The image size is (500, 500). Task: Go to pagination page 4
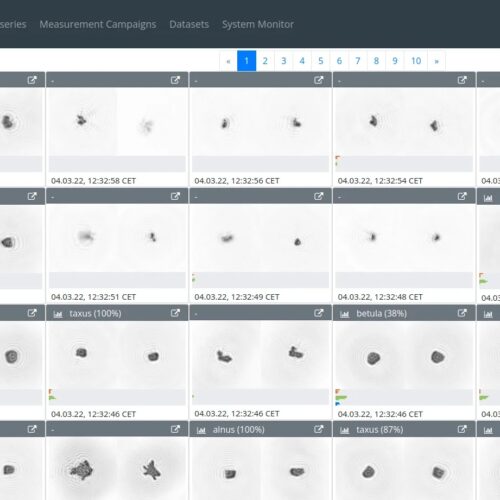[x=302, y=61]
